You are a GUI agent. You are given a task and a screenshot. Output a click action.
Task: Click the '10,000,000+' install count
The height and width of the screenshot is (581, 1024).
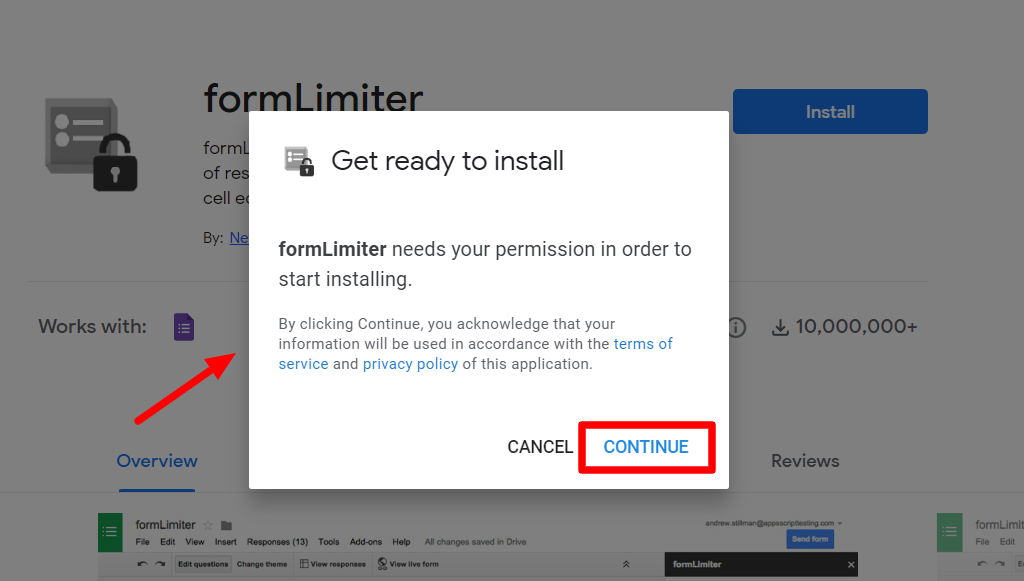[856, 326]
